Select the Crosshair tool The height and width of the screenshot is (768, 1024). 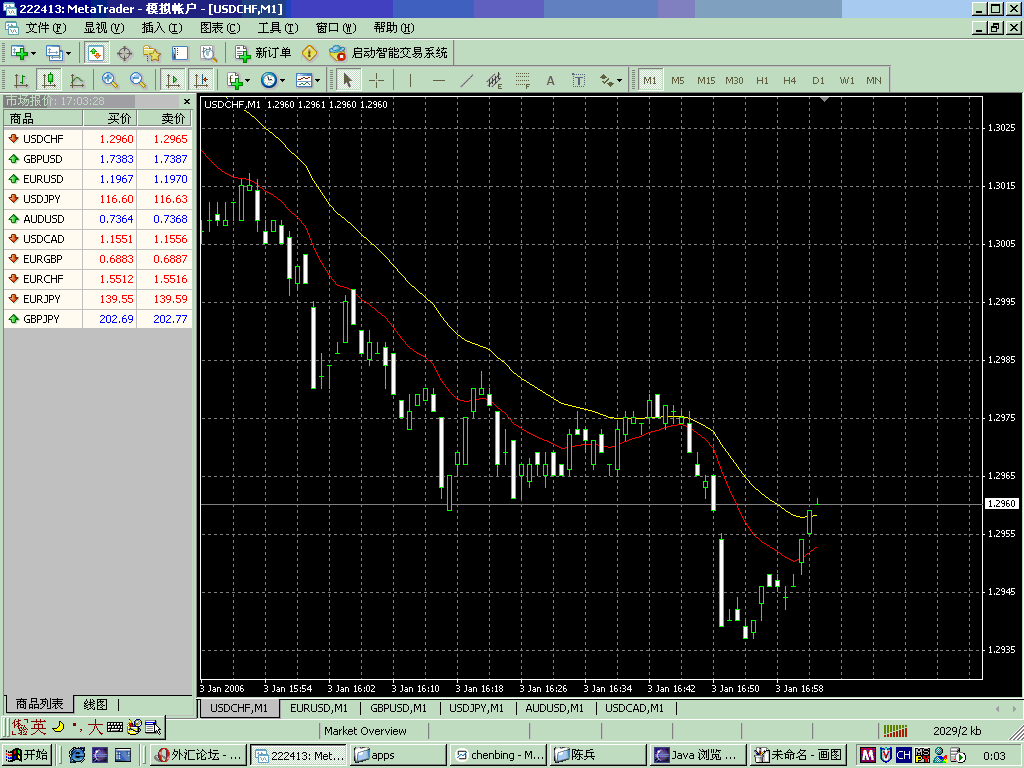(375, 79)
